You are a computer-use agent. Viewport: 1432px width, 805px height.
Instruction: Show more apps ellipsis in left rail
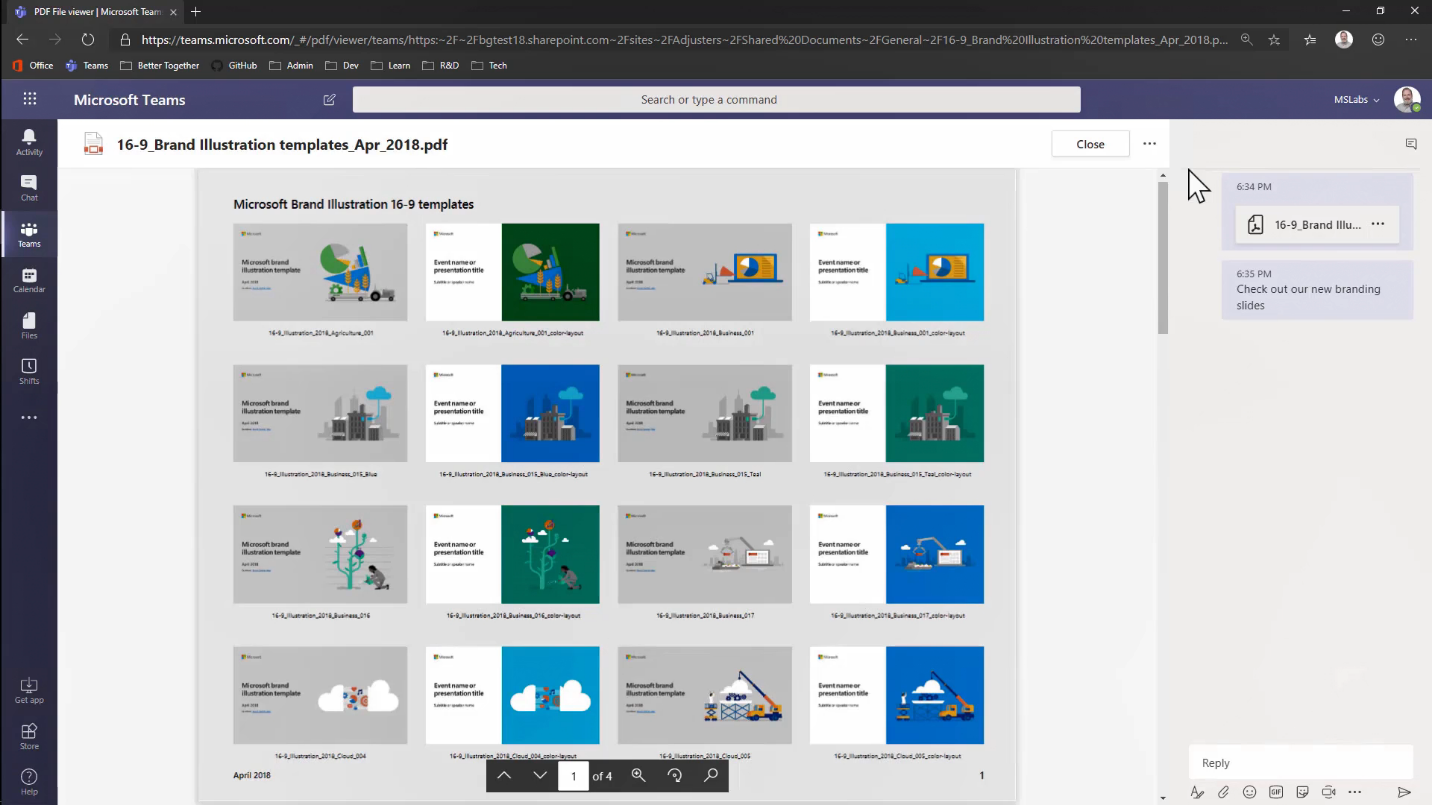(29, 418)
